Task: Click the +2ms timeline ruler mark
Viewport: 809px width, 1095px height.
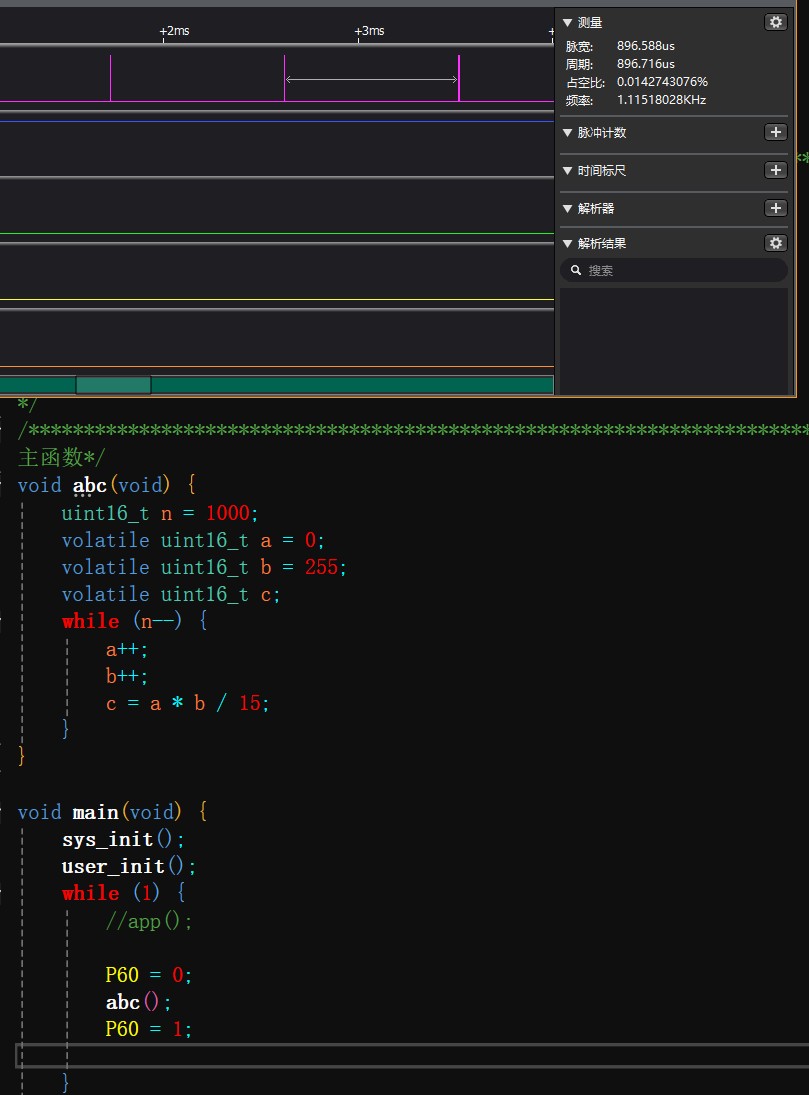Action: point(174,31)
